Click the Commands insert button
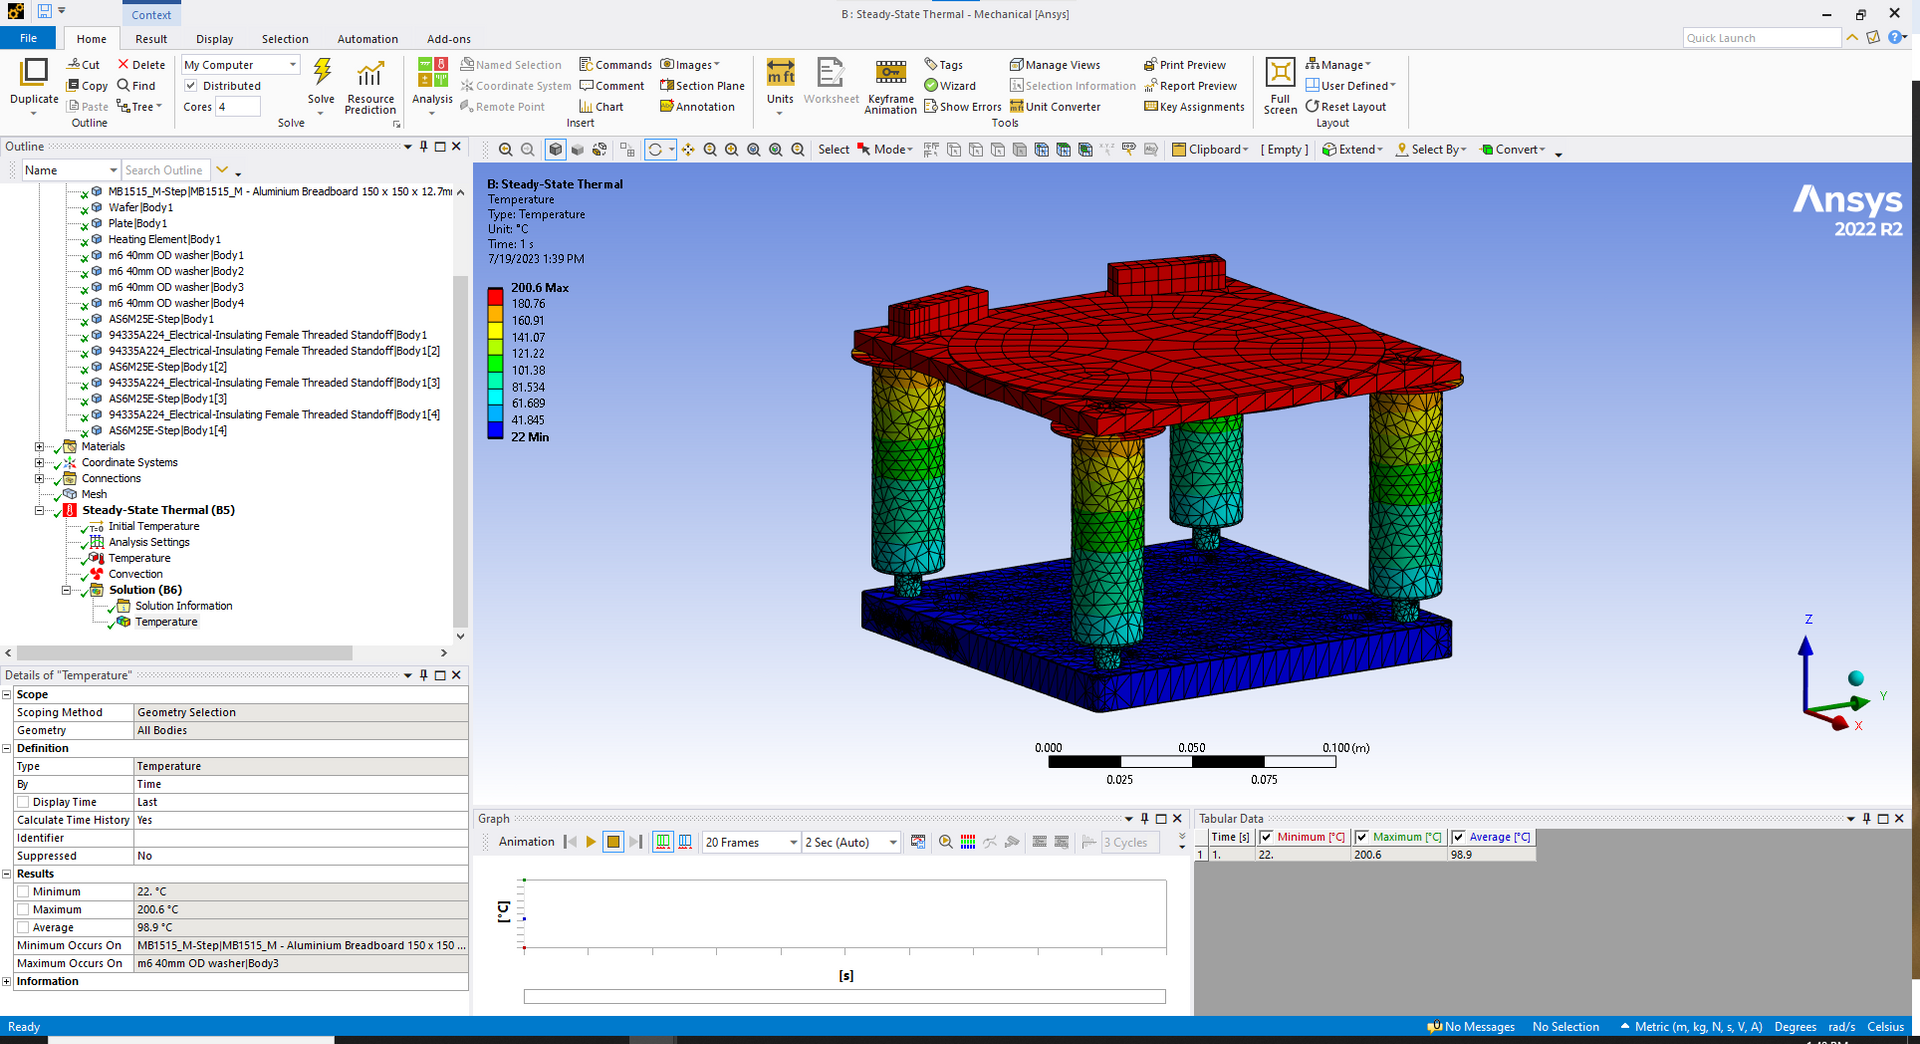The image size is (1920, 1044). pyautogui.click(x=615, y=65)
